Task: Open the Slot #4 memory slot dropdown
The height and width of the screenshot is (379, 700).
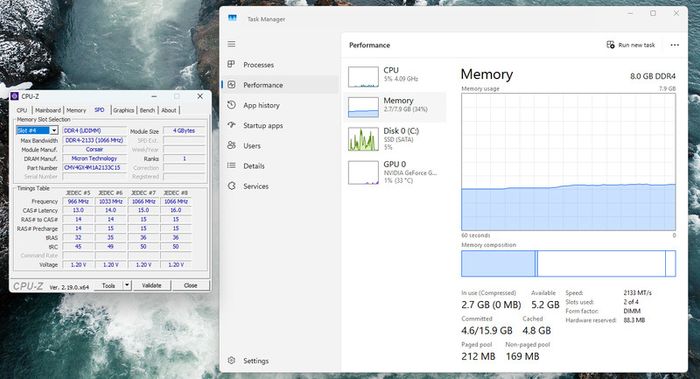Action: click(x=38, y=130)
